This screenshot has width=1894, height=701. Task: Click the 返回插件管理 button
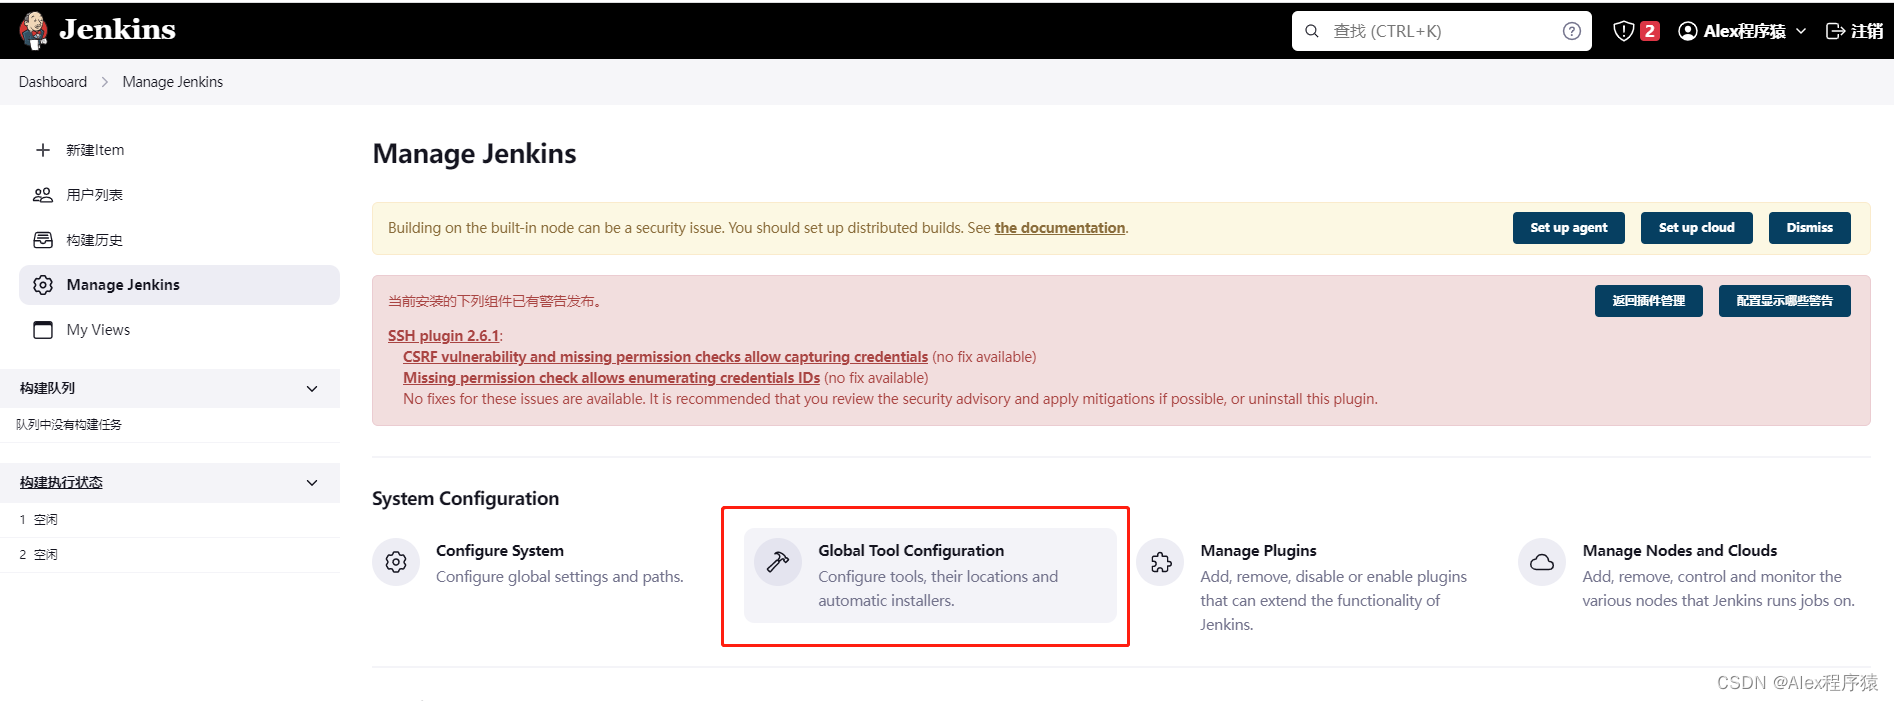(1648, 301)
